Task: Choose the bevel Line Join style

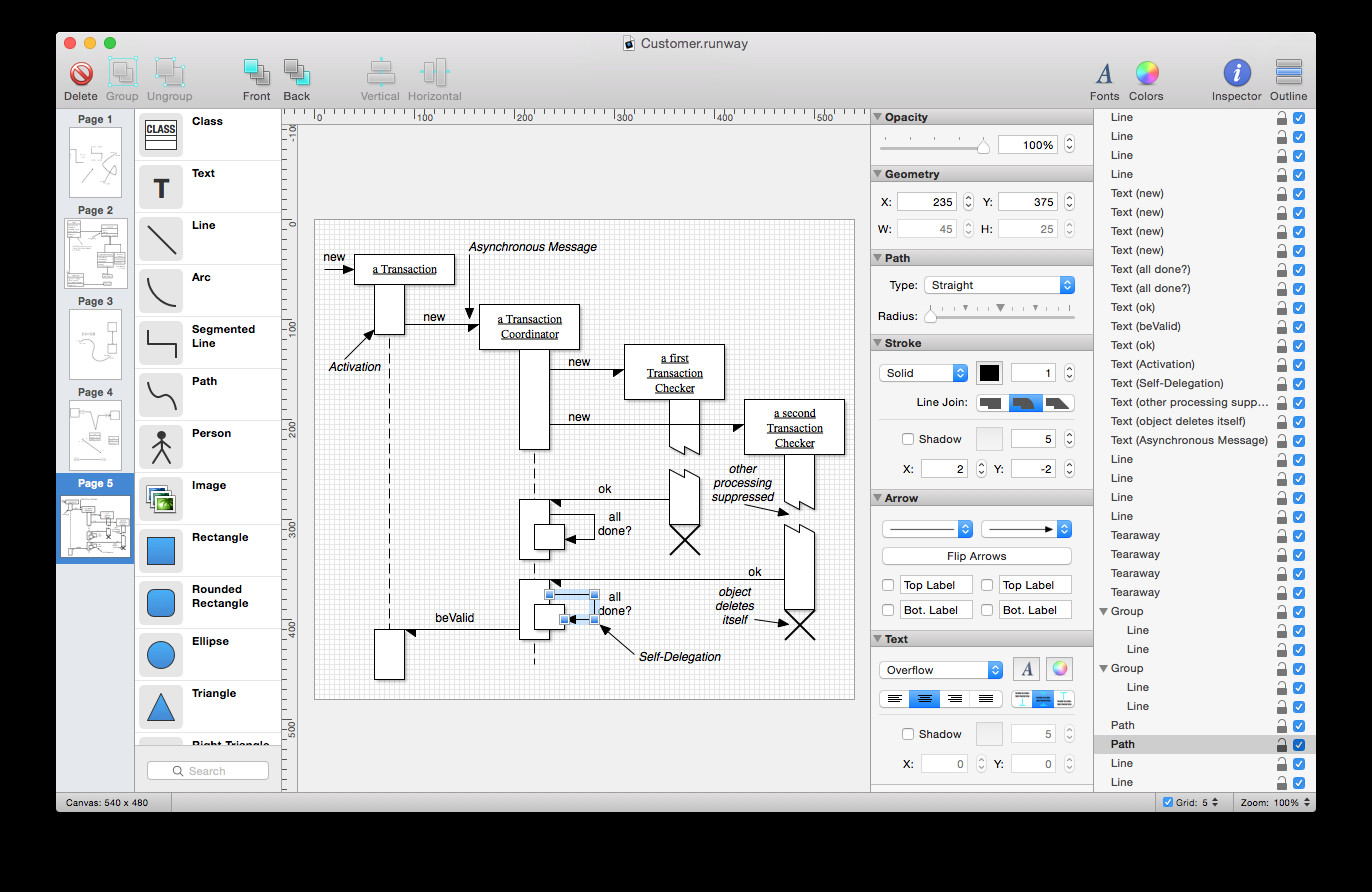Action: (x=1059, y=403)
